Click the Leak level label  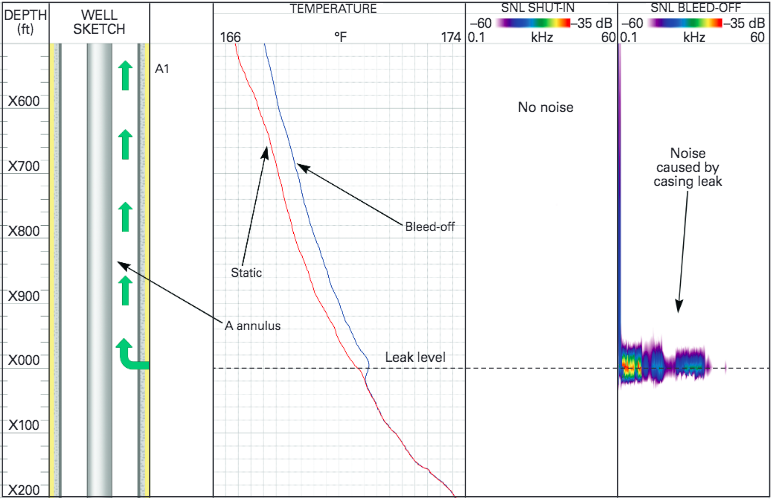pyautogui.click(x=415, y=357)
